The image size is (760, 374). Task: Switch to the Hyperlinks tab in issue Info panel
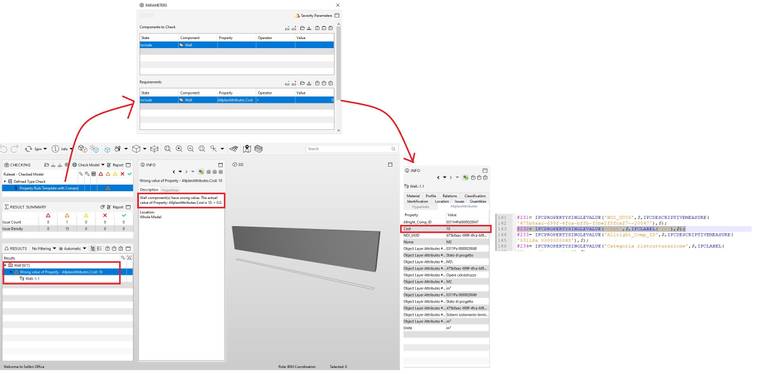170,189
